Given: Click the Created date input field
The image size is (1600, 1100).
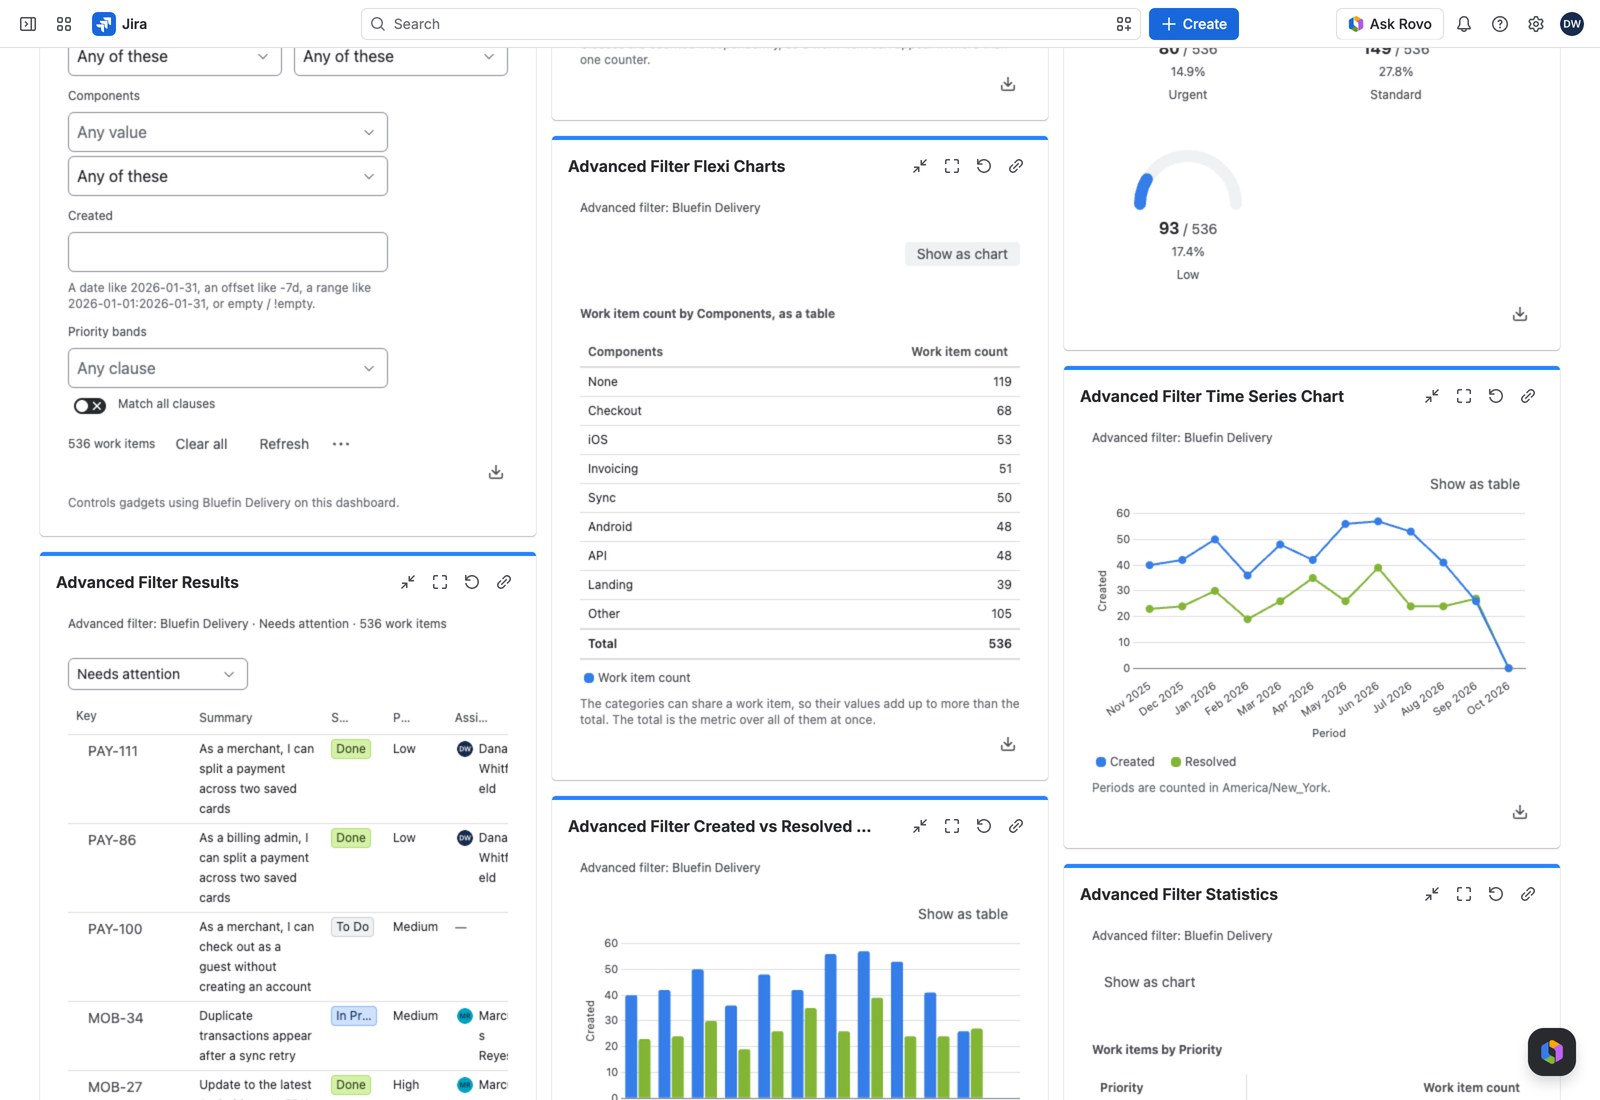Looking at the screenshot, I should [x=228, y=252].
